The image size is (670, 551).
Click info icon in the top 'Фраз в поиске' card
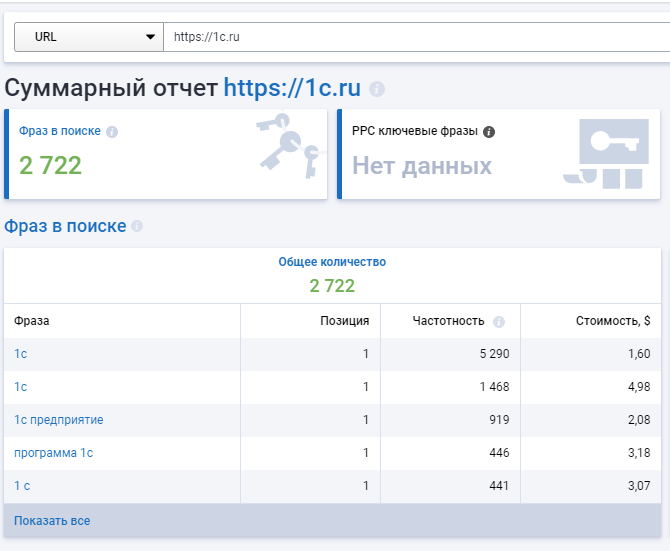pos(112,131)
